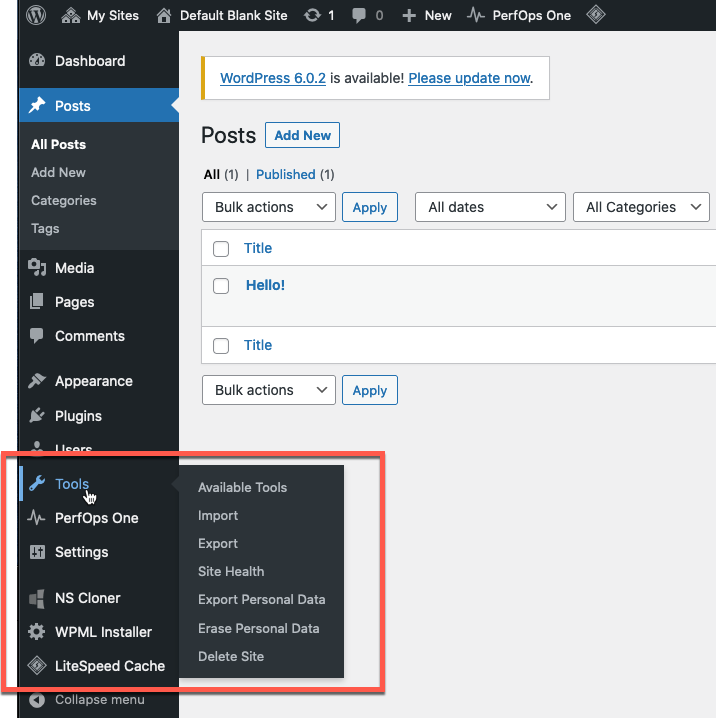Click the NS Cloner icon in sidebar
The image size is (716, 718).
37,598
